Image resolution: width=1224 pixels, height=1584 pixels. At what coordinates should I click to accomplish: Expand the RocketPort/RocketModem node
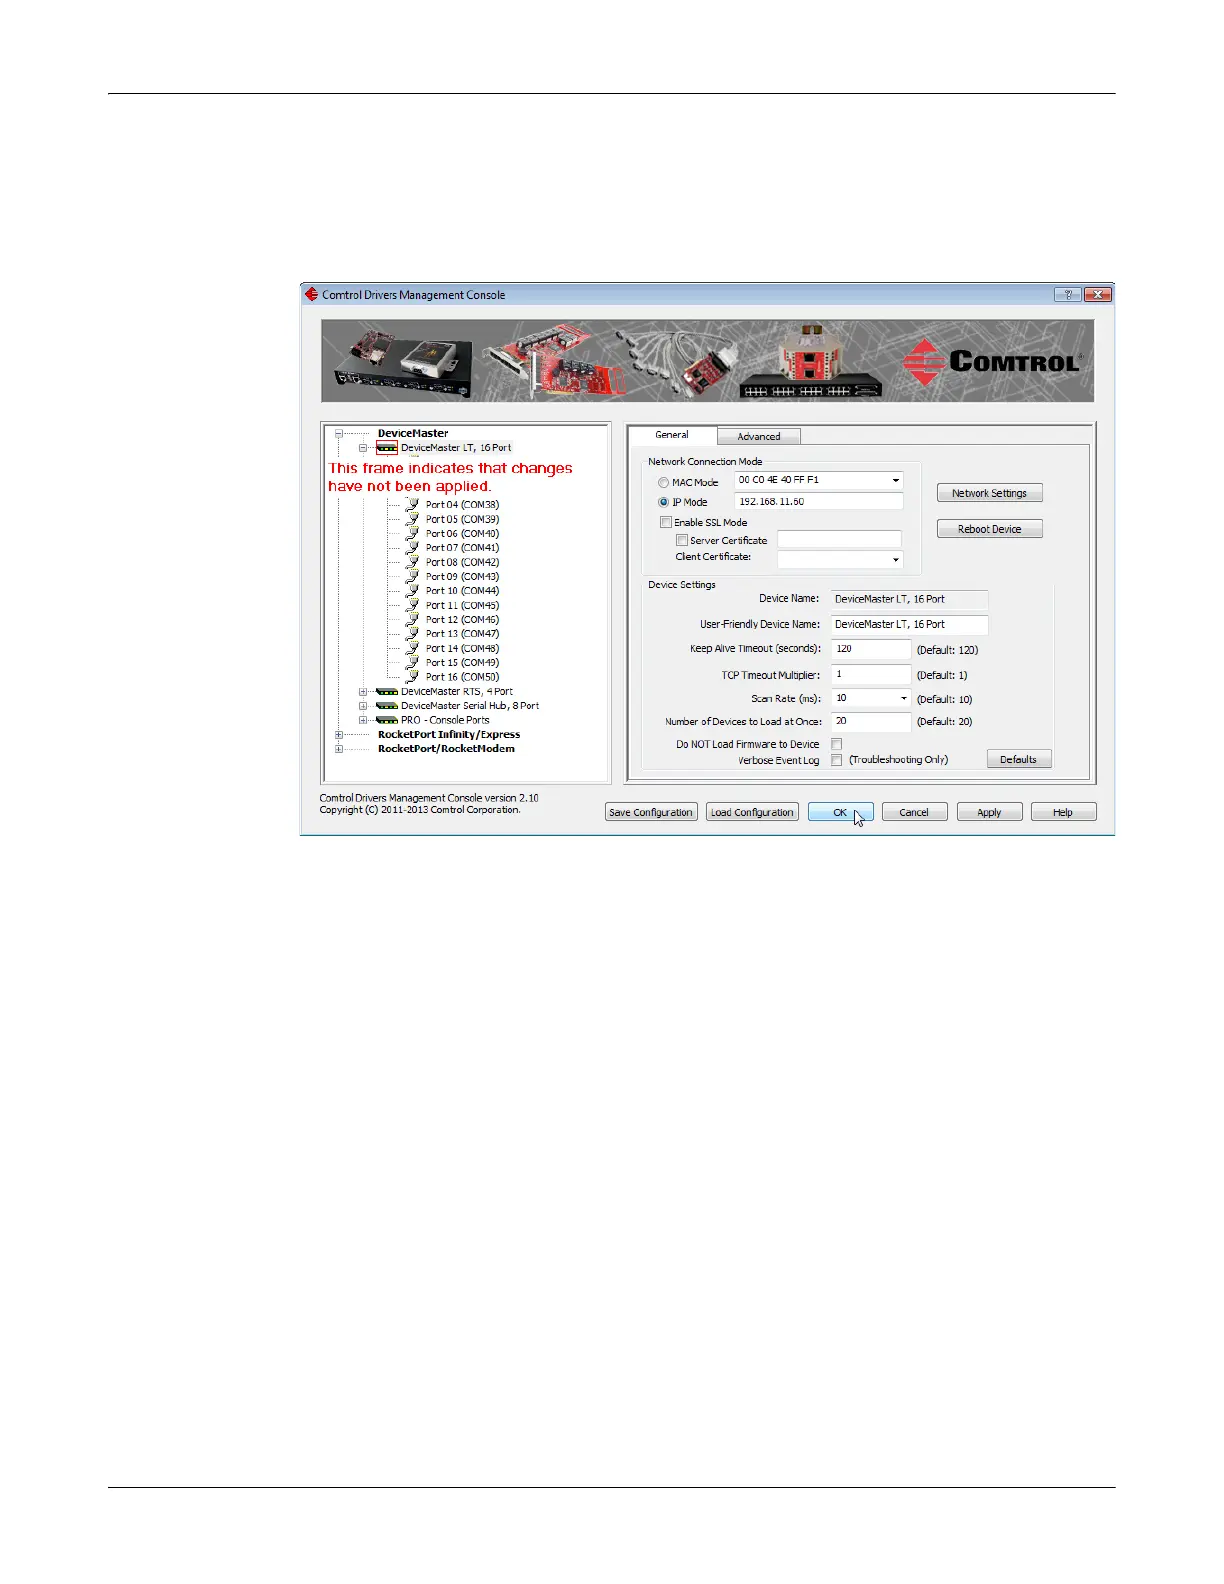339,749
